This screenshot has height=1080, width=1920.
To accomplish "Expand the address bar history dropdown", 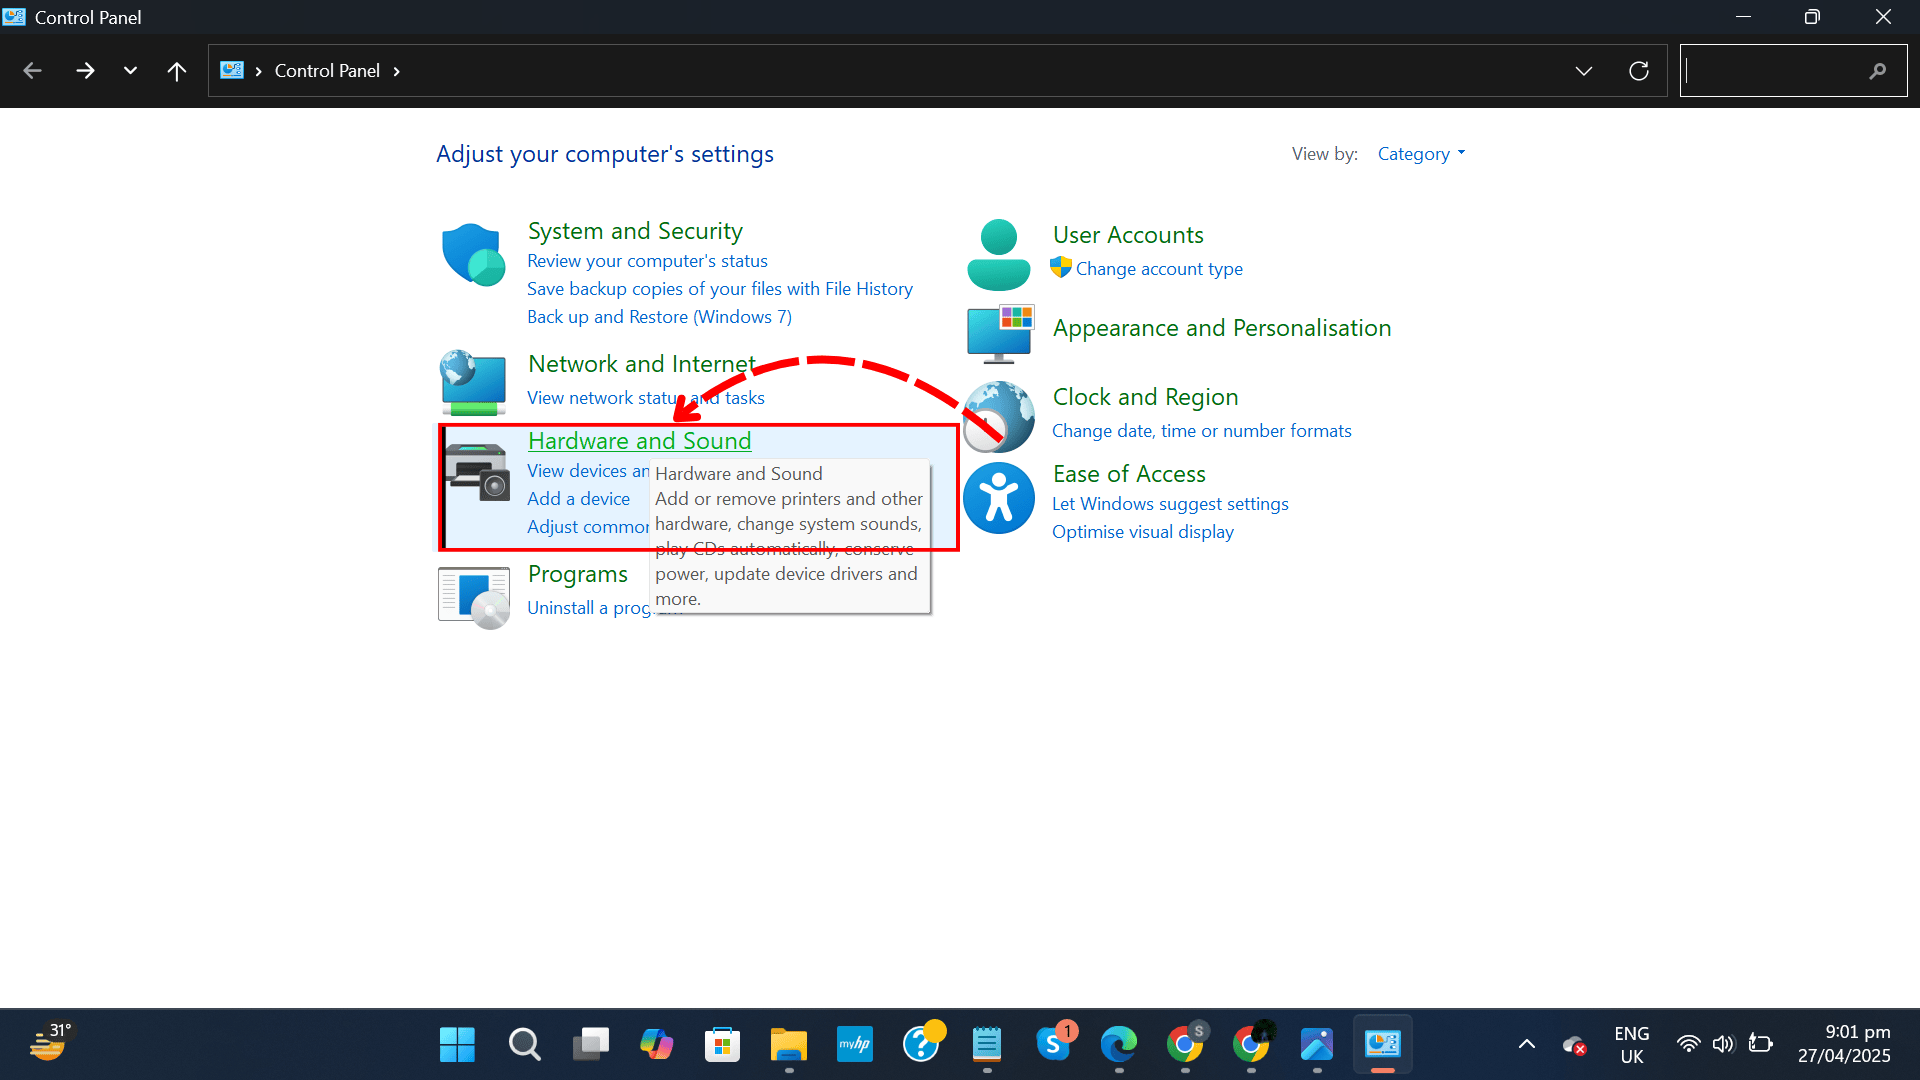I will click(x=1583, y=71).
